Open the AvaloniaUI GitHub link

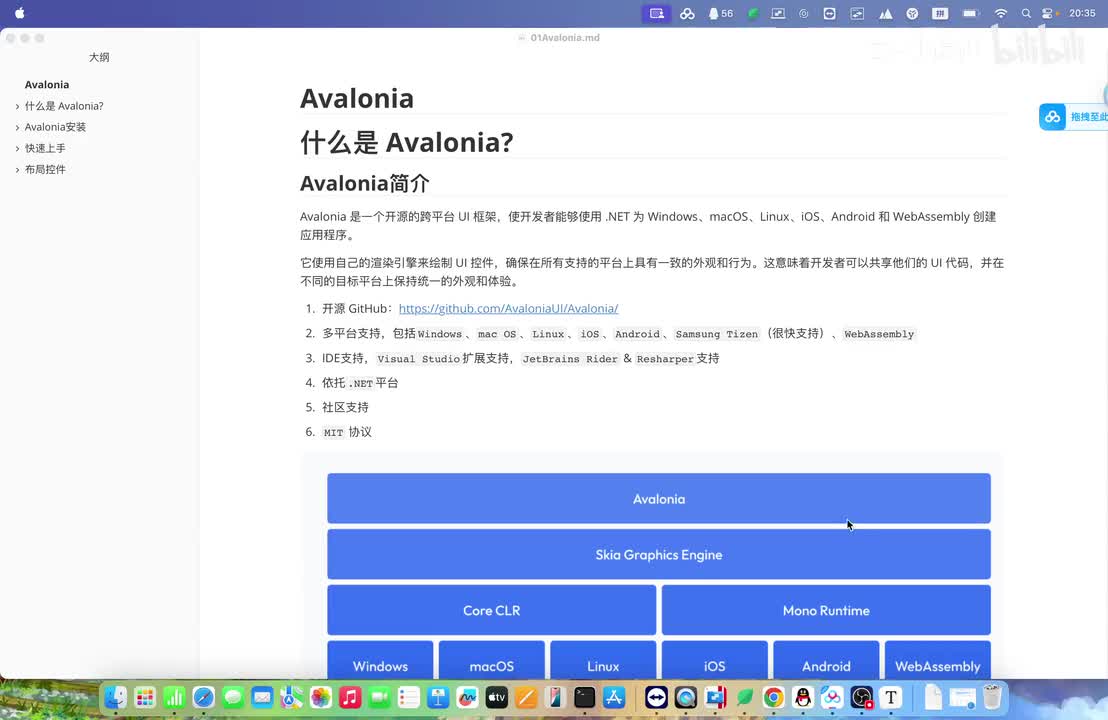[x=508, y=308]
